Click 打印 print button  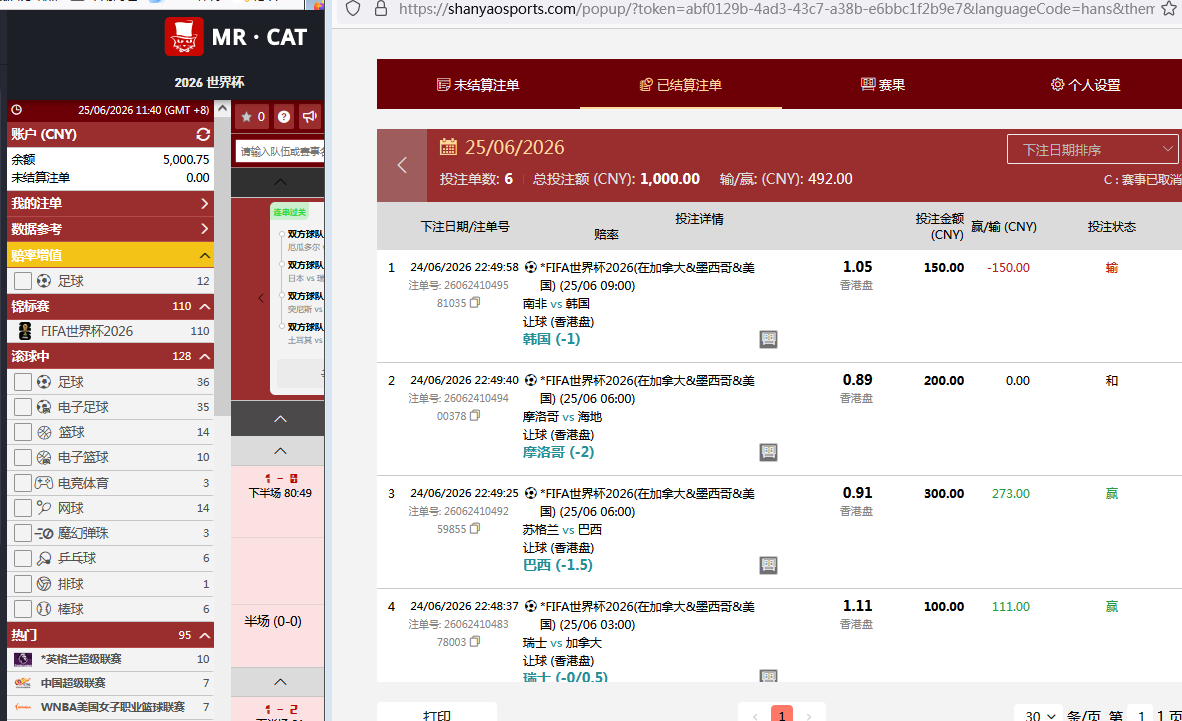point(437,713)
